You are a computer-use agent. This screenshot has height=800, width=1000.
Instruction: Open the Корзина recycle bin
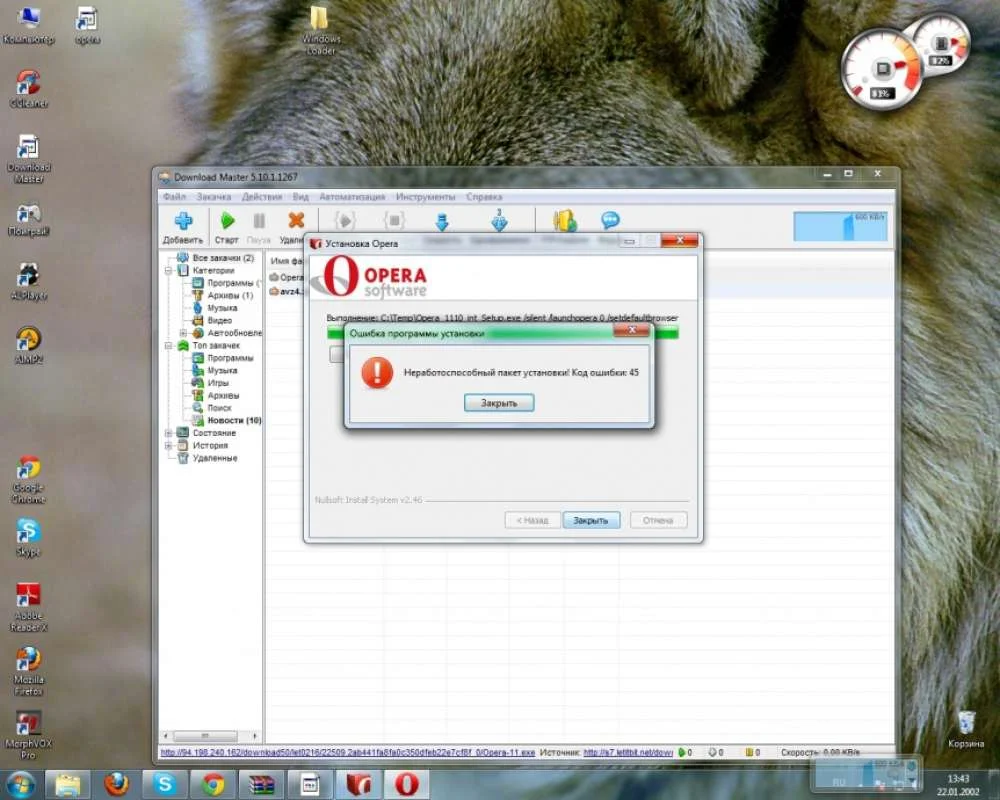[x=966, y=729]
